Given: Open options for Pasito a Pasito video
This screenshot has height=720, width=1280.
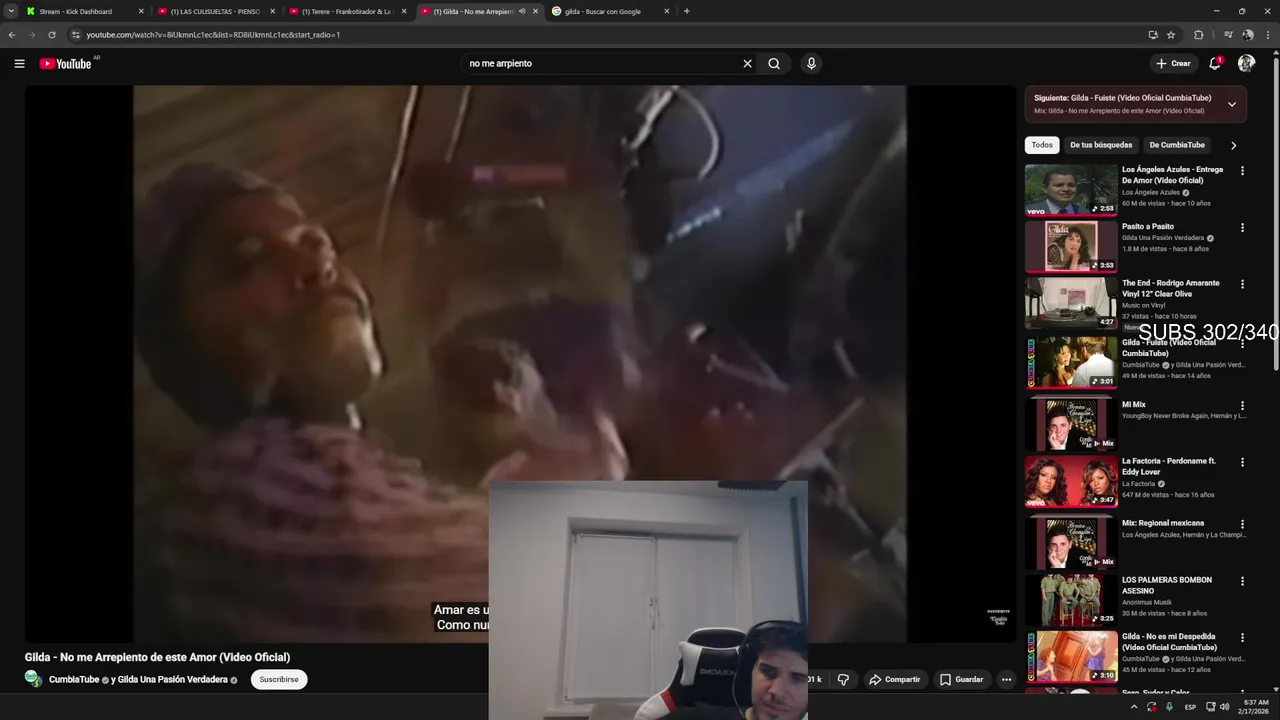Looking at the screenshot, I should click(x=1242, y=227).
